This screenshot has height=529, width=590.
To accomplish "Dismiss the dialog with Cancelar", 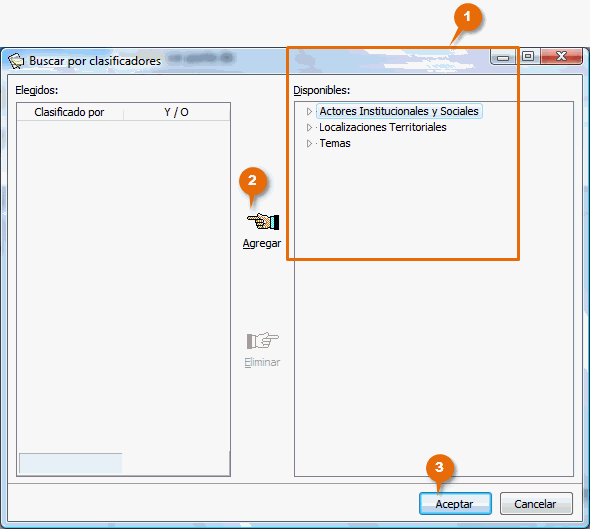I will click(536, 504).
